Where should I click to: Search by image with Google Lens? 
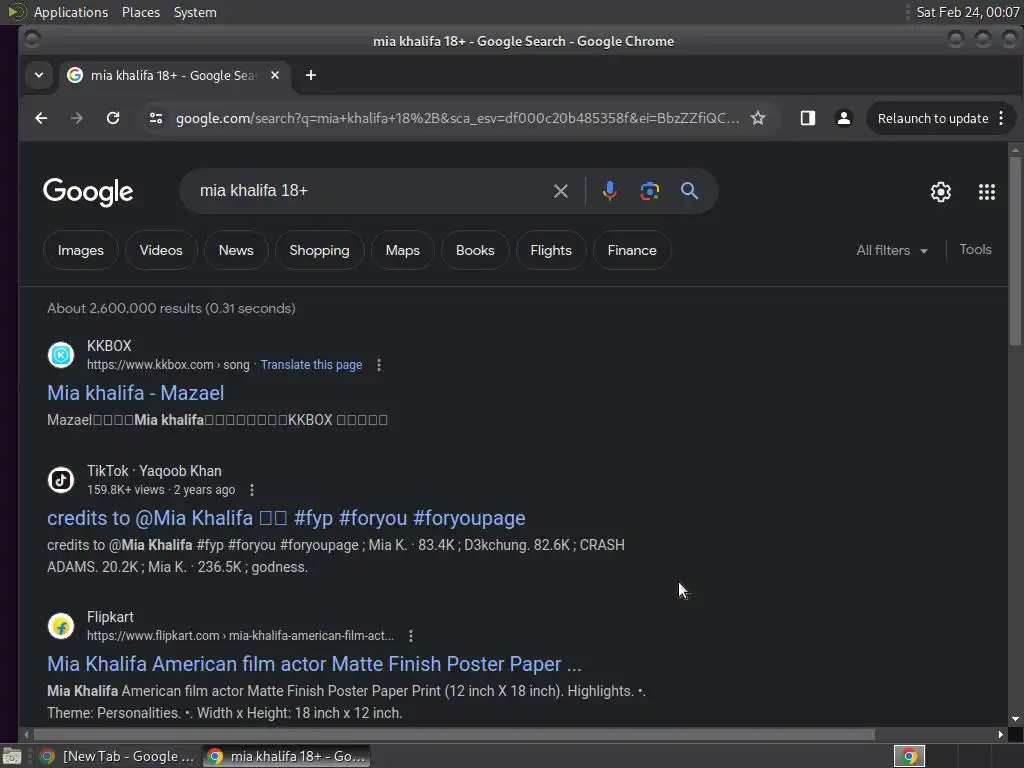[649, 191]
